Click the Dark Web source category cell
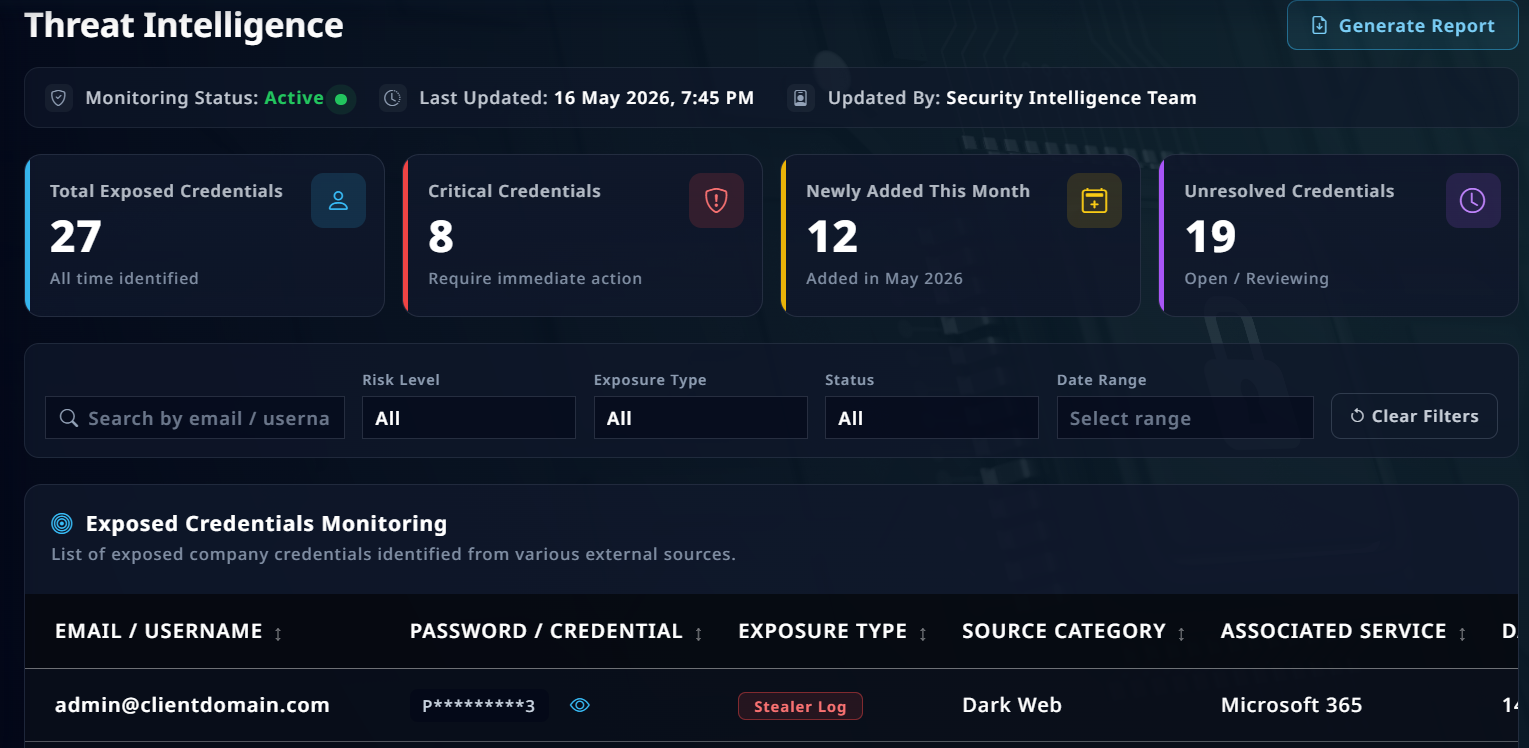This screenshot has width=1529, height=748. (x=1012, y=705)
